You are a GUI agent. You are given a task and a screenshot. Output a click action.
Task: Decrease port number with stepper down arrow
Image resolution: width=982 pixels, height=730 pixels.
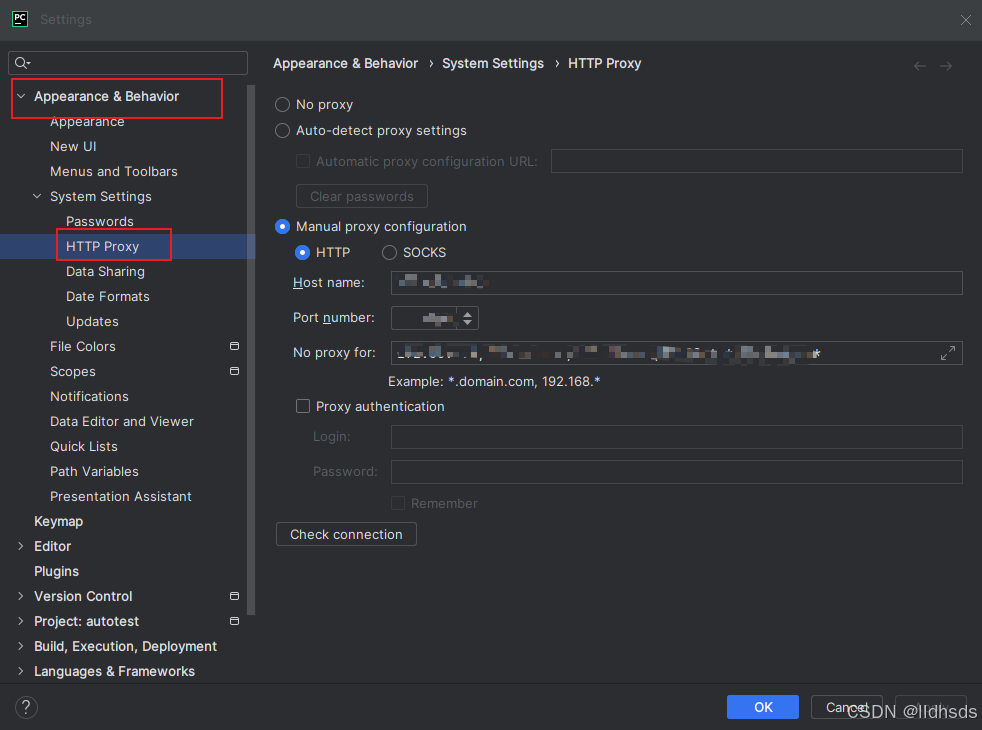467,322
